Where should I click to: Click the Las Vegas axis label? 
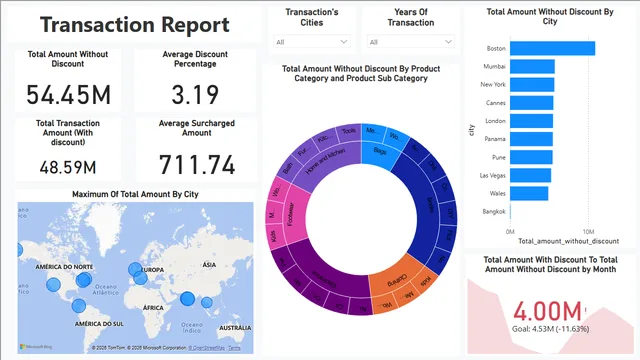pos(492,176)
